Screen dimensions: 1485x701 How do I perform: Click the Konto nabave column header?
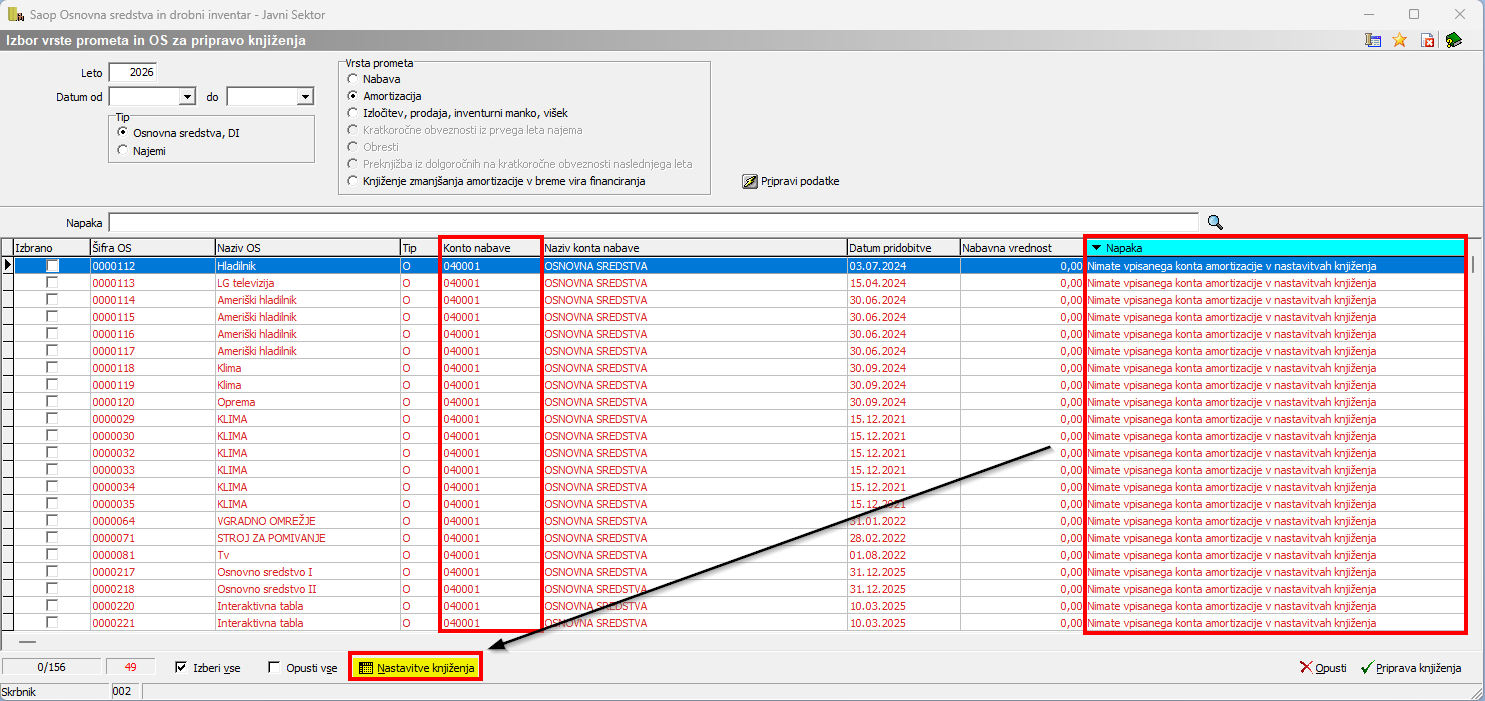(x=490, y=247)
